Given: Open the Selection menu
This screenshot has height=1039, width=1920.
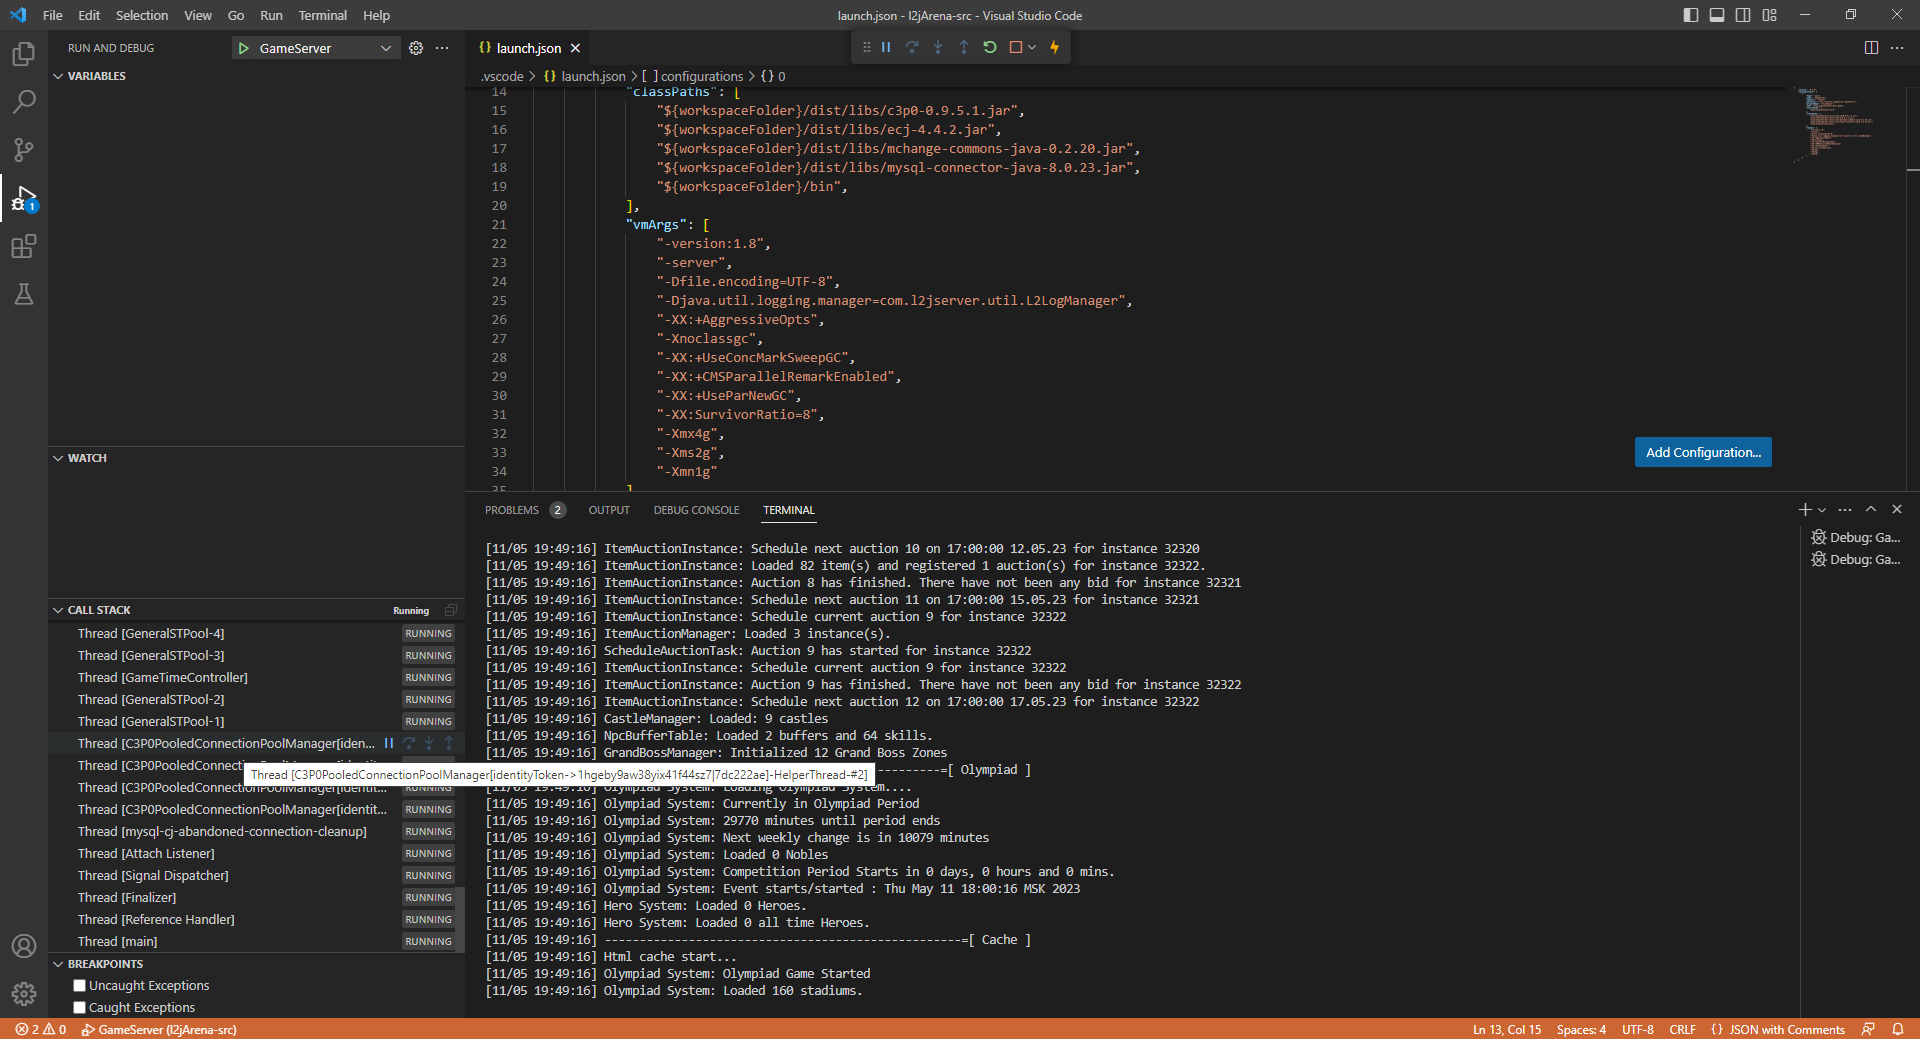Looking at the screenshot, I should click(142, 15).
